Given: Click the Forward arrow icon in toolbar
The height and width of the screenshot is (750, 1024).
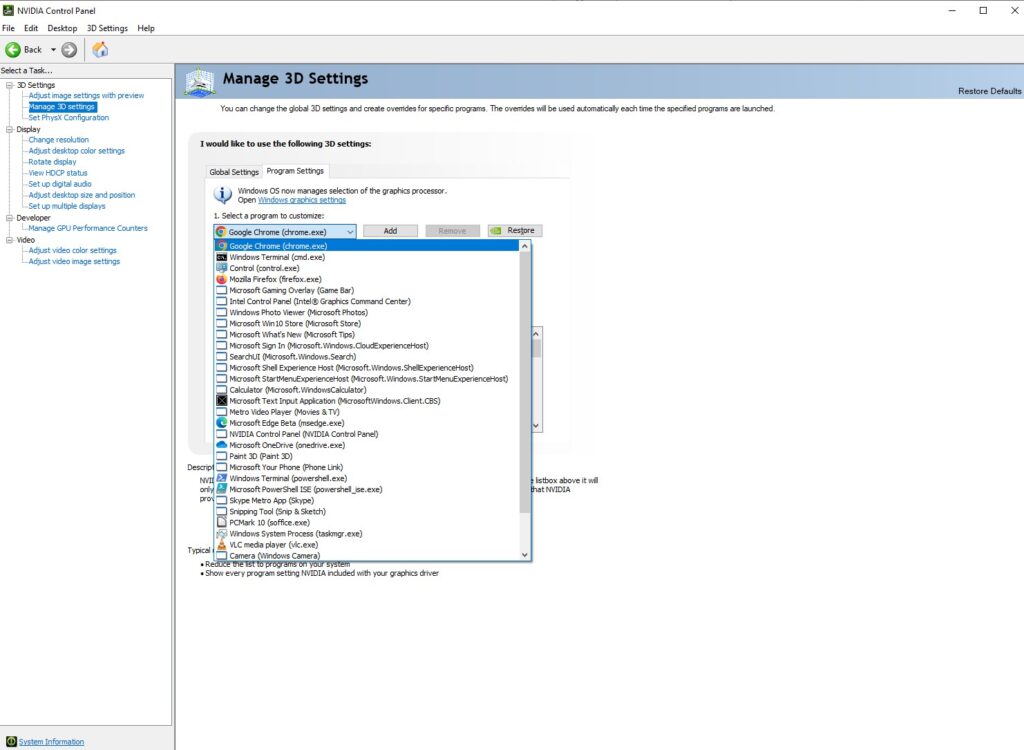Looking at the screenshot, I should [69, 50].
